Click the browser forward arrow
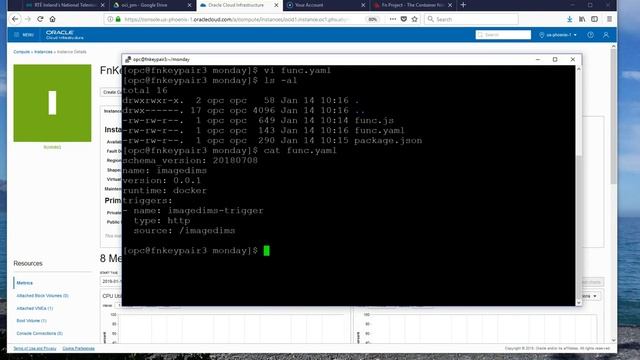 click(28, 19)
